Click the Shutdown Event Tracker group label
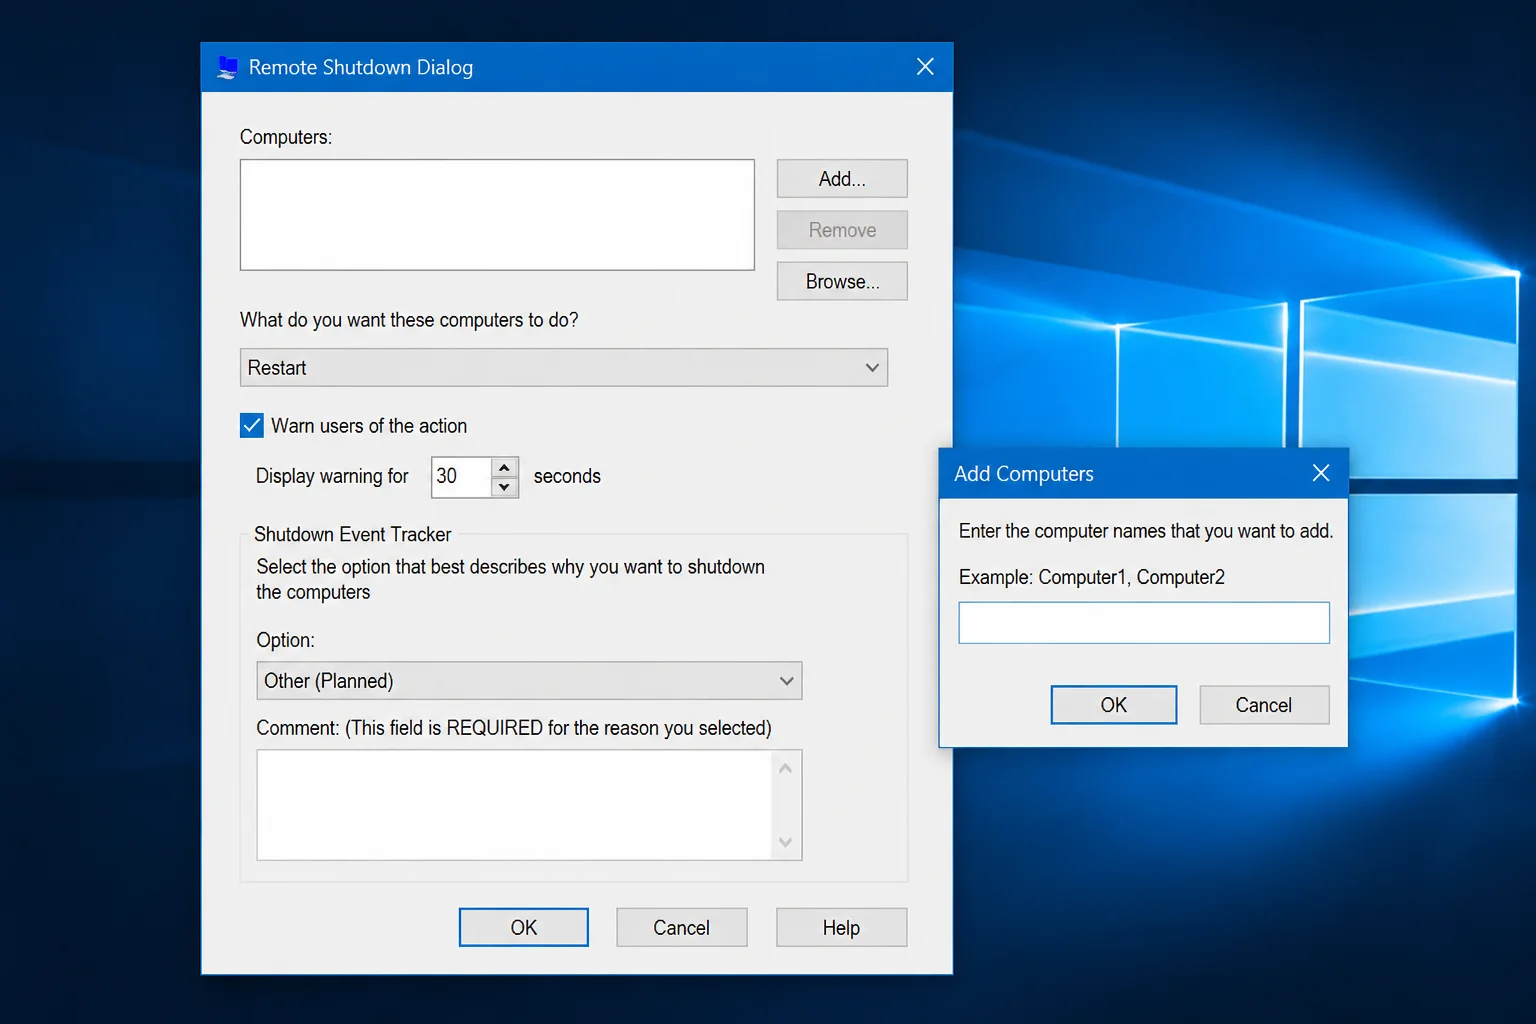Viewport: 1536px width, 1024px height. pyautogui.click(x=352, y=534)
